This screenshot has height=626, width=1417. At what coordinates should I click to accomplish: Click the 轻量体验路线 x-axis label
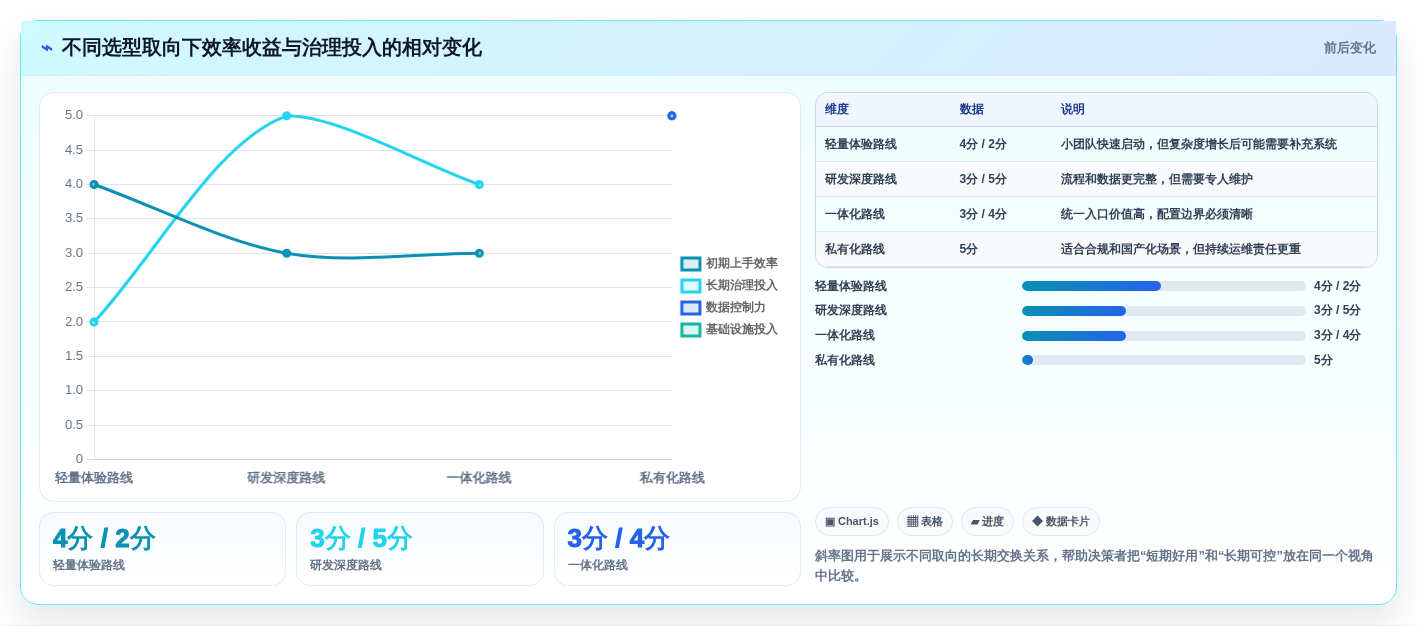pos(94,478)
